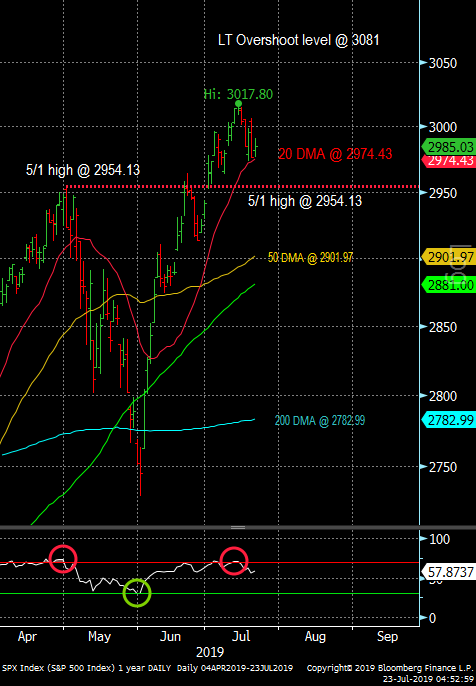The height and width of the screenshot is (686, 476).
Task: Click the '200 DMA @ 2782.99' cyan annotation
Action: click(x=320, y=421)
